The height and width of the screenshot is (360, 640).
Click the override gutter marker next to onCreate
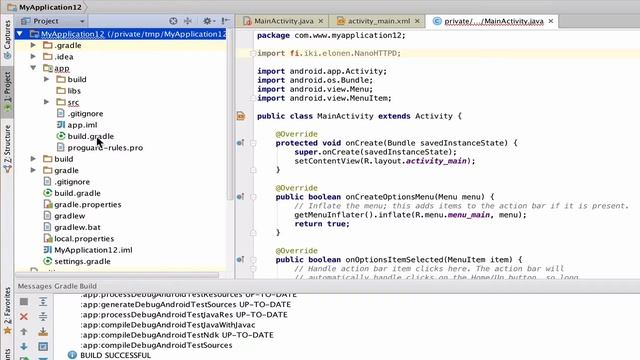click(240, 143)
